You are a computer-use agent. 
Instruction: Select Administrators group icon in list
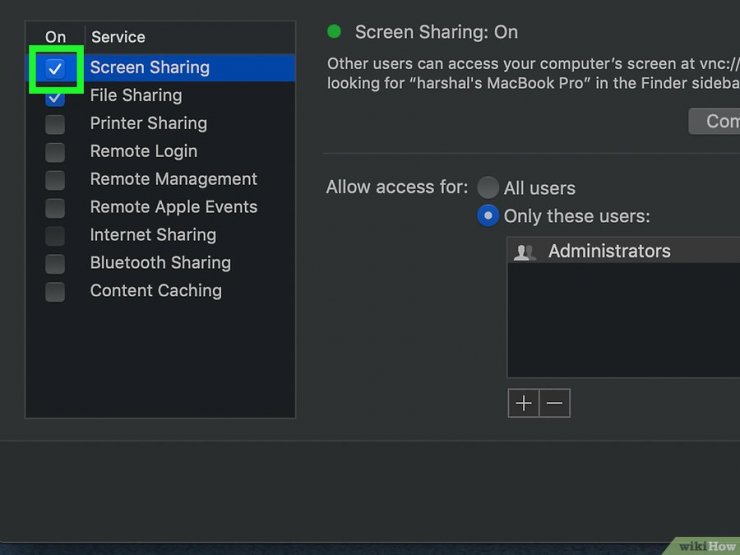524,252
